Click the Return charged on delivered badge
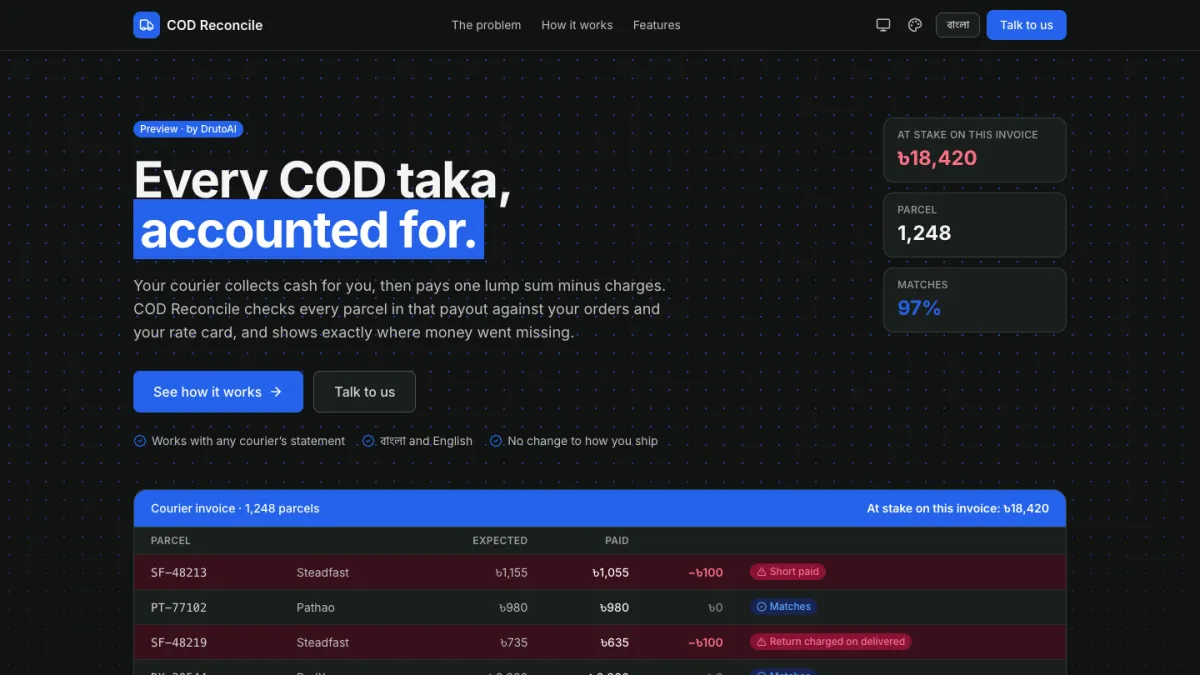Image resolution: width=1200 pixels, height=675 pixels. (x=830, y=642)
